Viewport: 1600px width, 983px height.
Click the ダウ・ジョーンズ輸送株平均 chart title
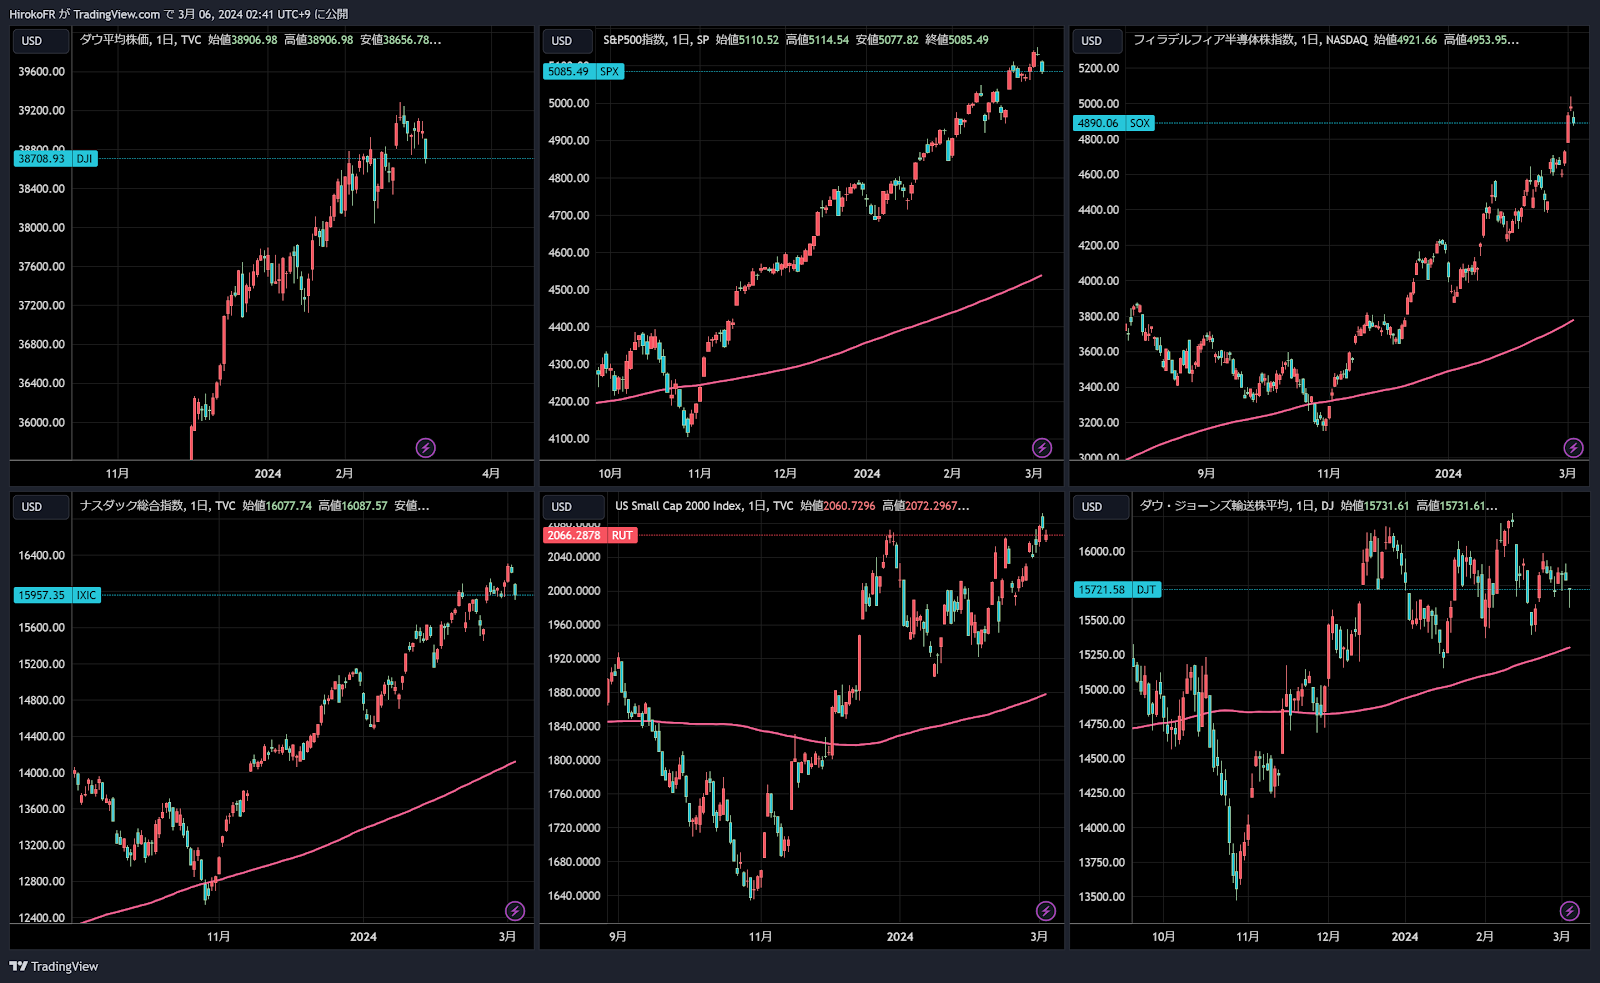coord(1214,506)
